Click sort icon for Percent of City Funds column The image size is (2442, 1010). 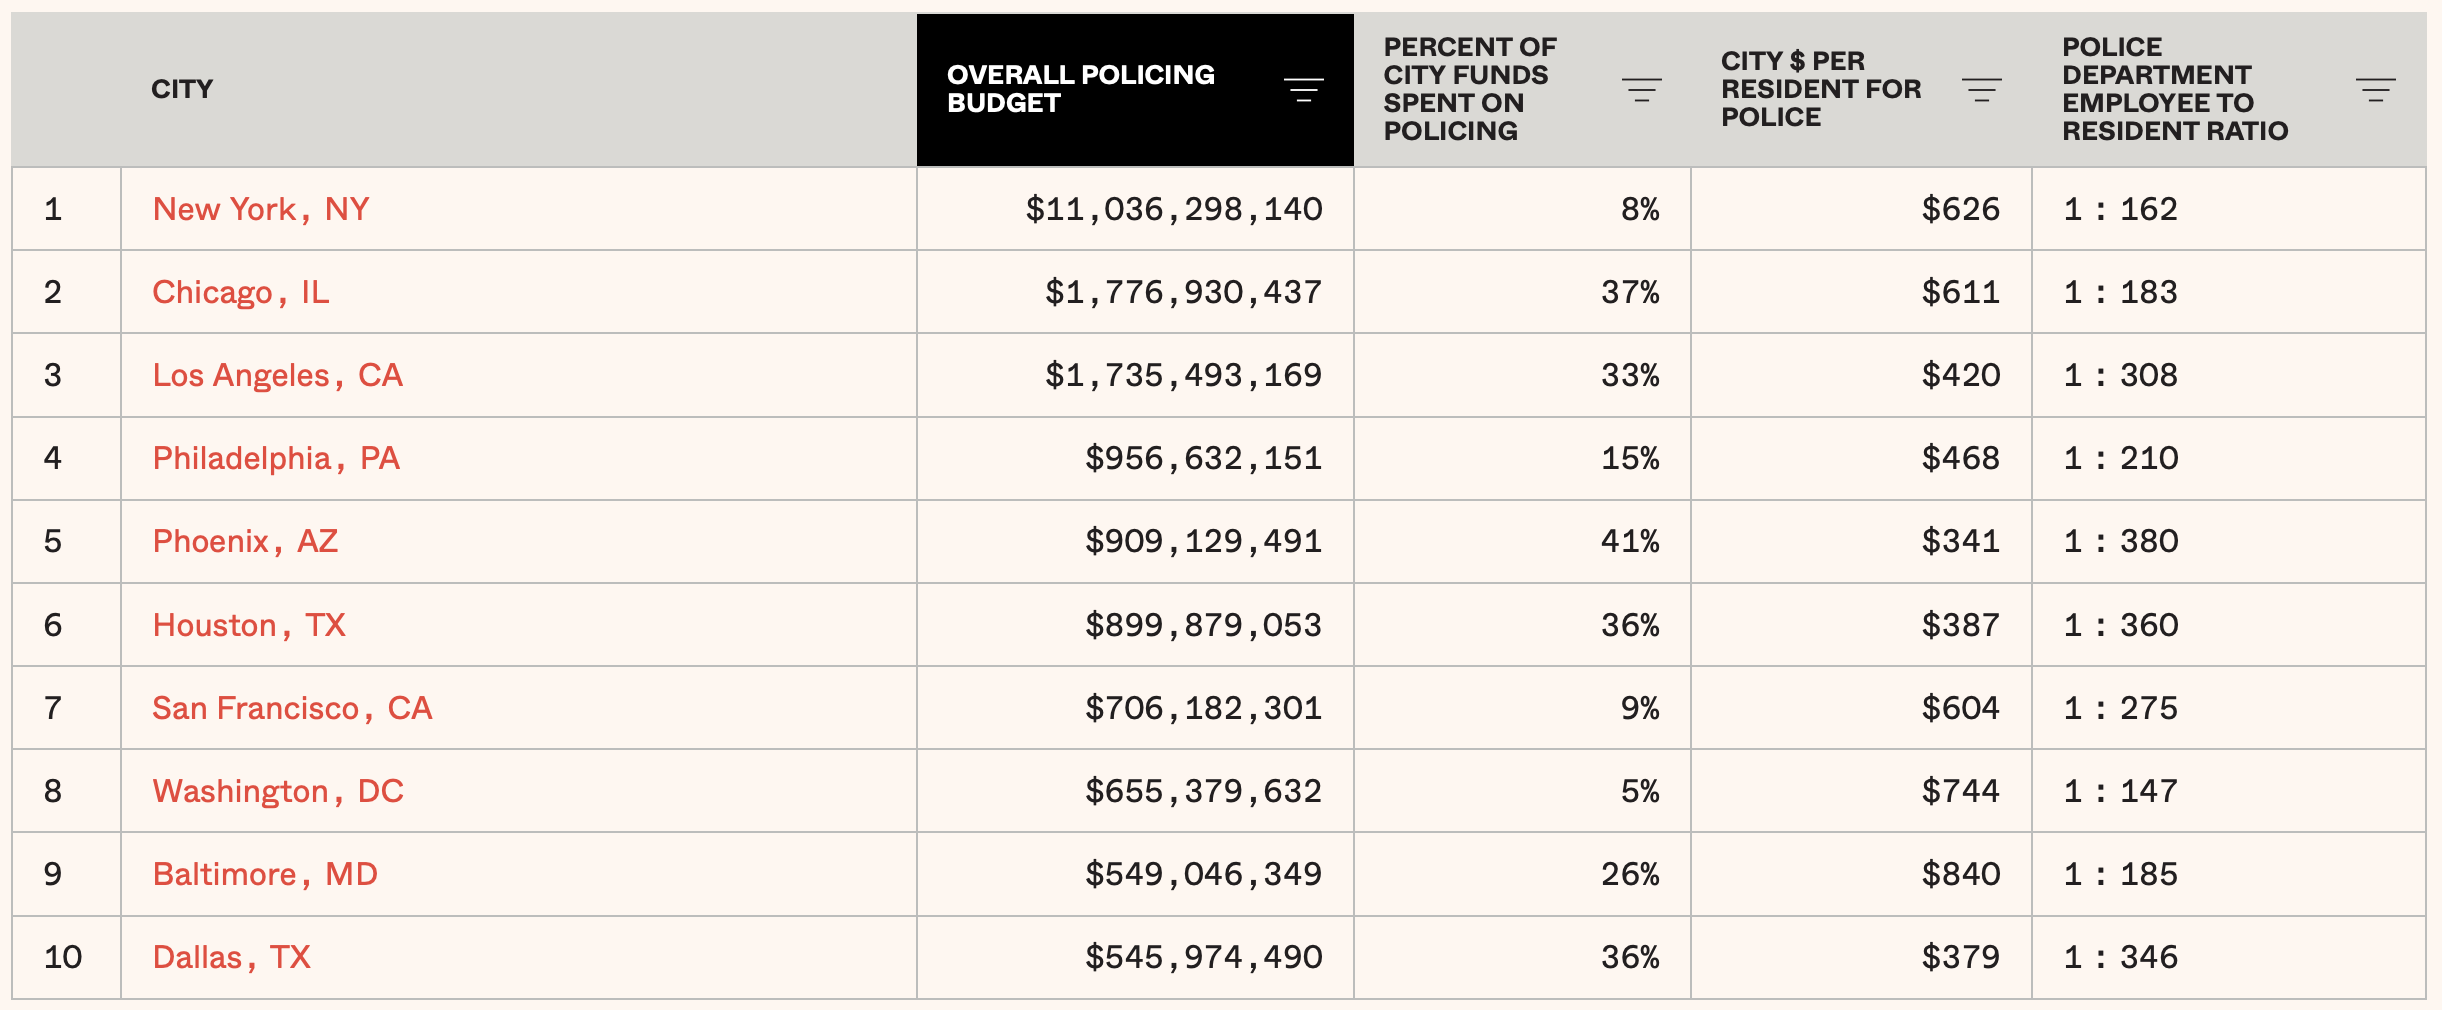pyautogui.click(x=1641, y=90)
